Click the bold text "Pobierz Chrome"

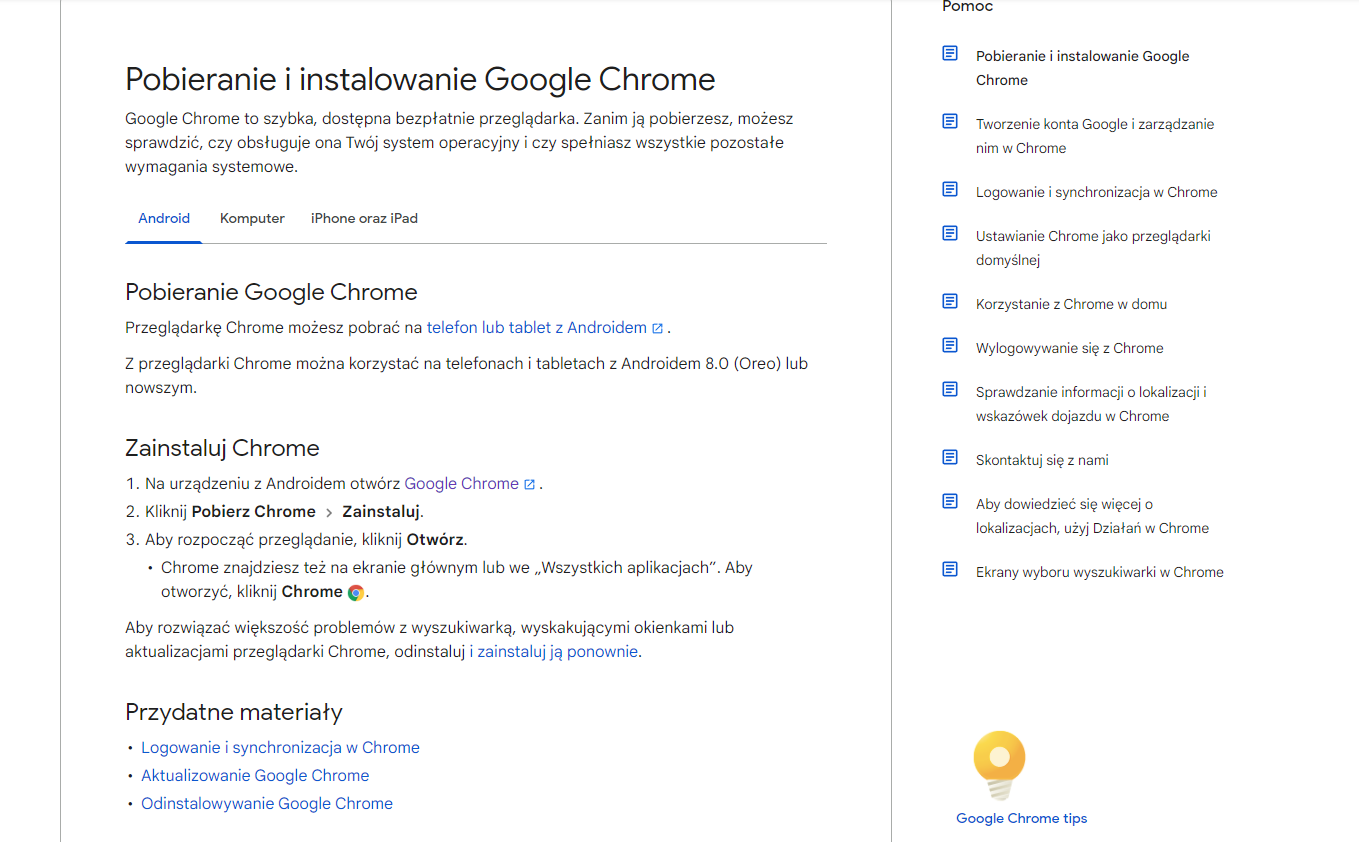tap(254, 511)
